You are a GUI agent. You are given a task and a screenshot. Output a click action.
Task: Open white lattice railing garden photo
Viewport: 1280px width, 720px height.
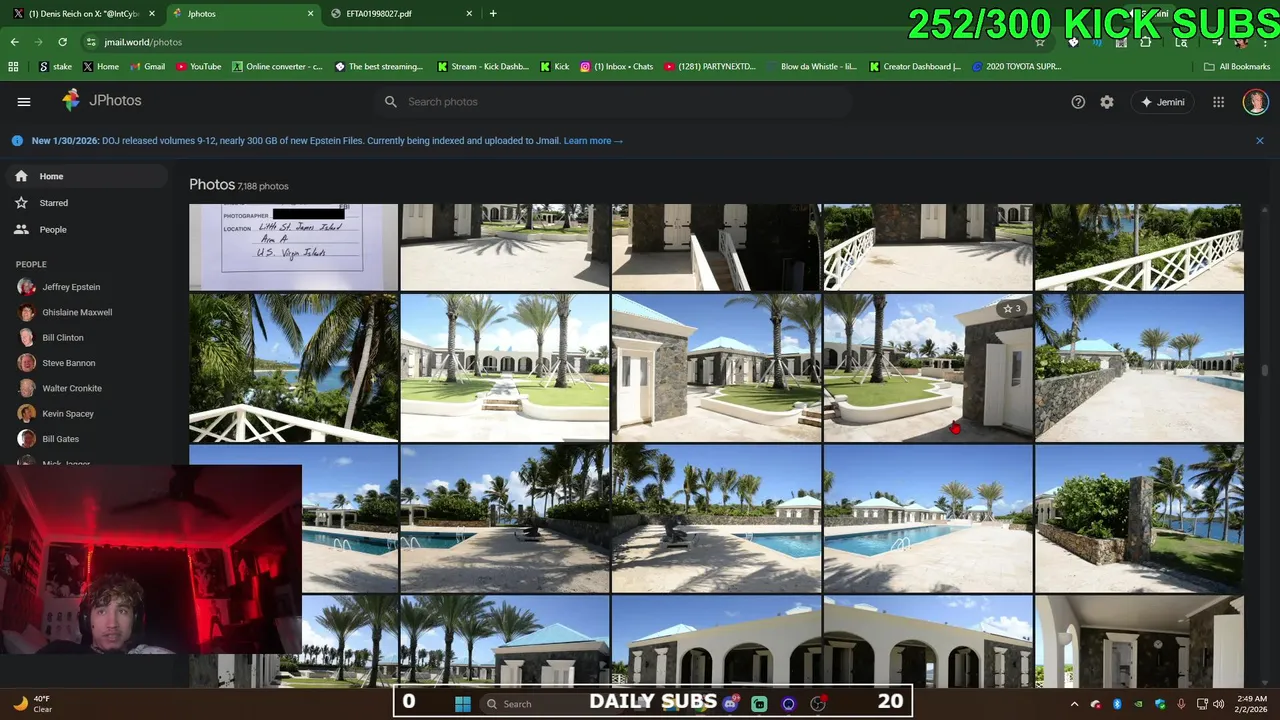1139,247
